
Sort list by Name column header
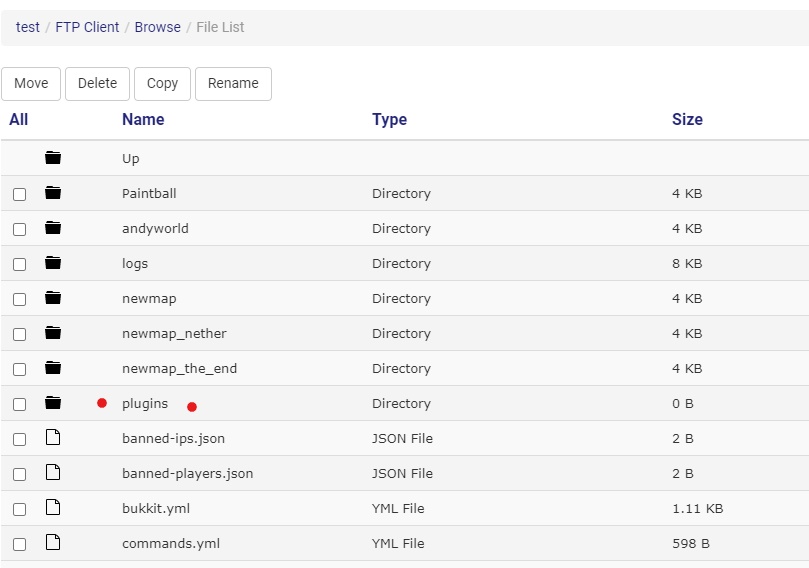pos(143,119)
